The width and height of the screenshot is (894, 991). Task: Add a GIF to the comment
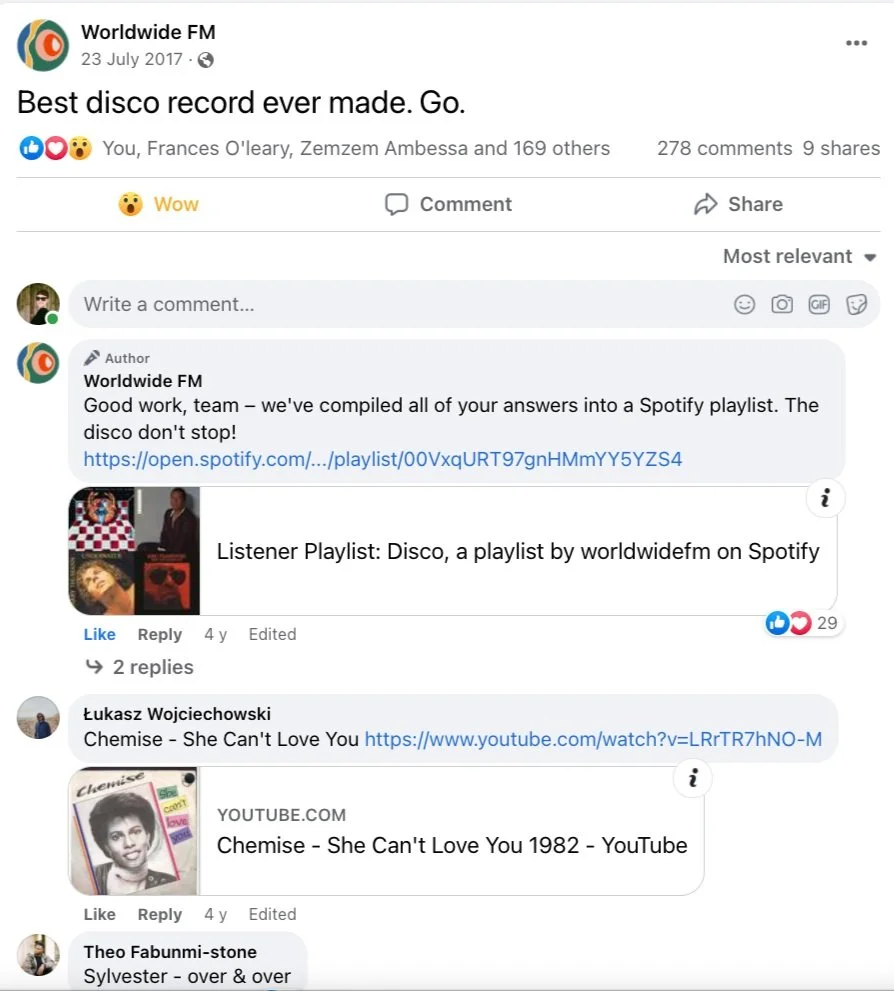tap(819, 305)
